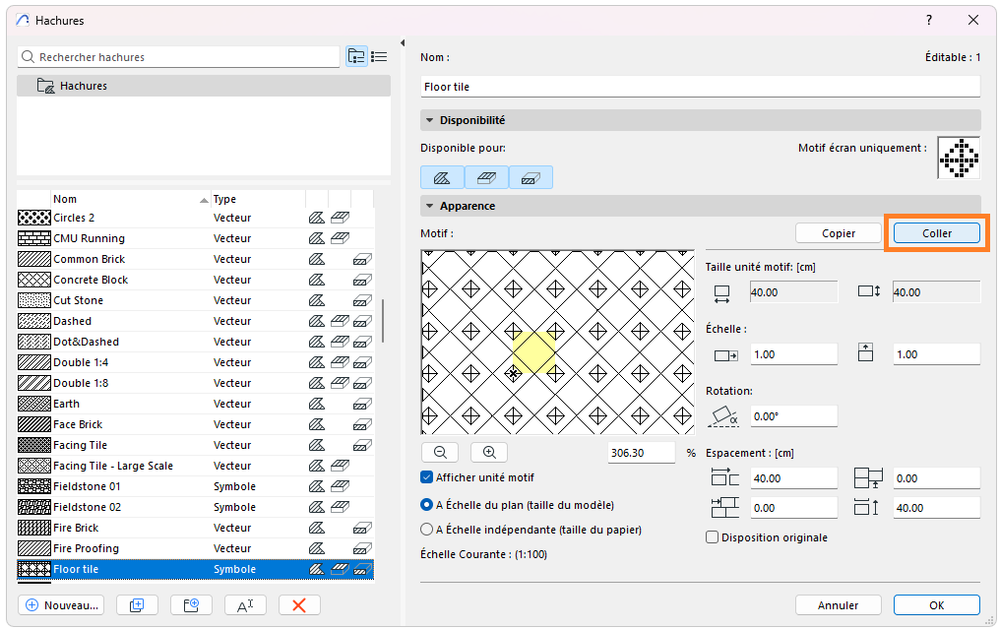Create a new hatch folder

coord(191,605)
